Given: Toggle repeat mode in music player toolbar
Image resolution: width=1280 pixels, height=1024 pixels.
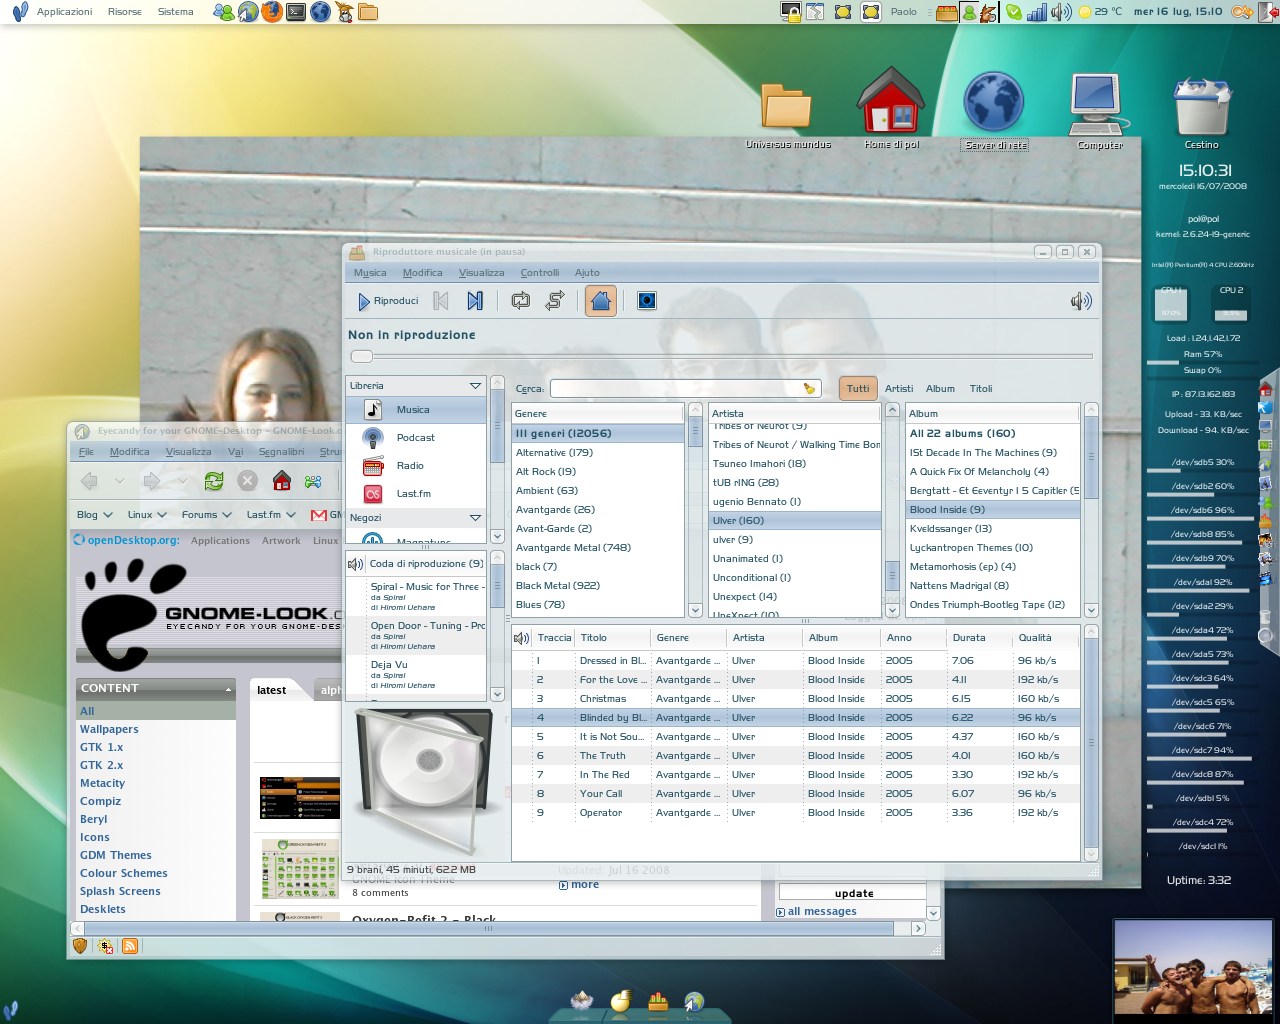Looking at the screenshot, I should pos(520,301).
